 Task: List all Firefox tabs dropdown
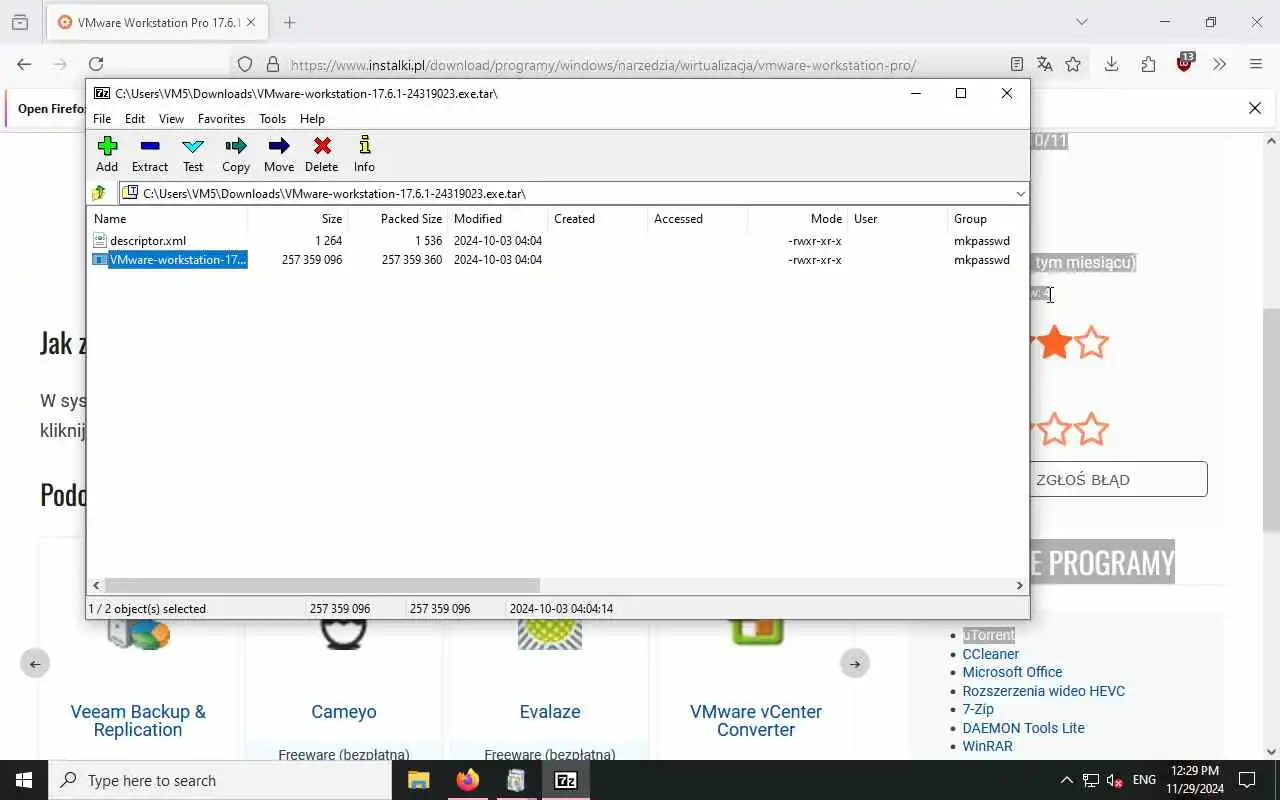coord(1081,22)
